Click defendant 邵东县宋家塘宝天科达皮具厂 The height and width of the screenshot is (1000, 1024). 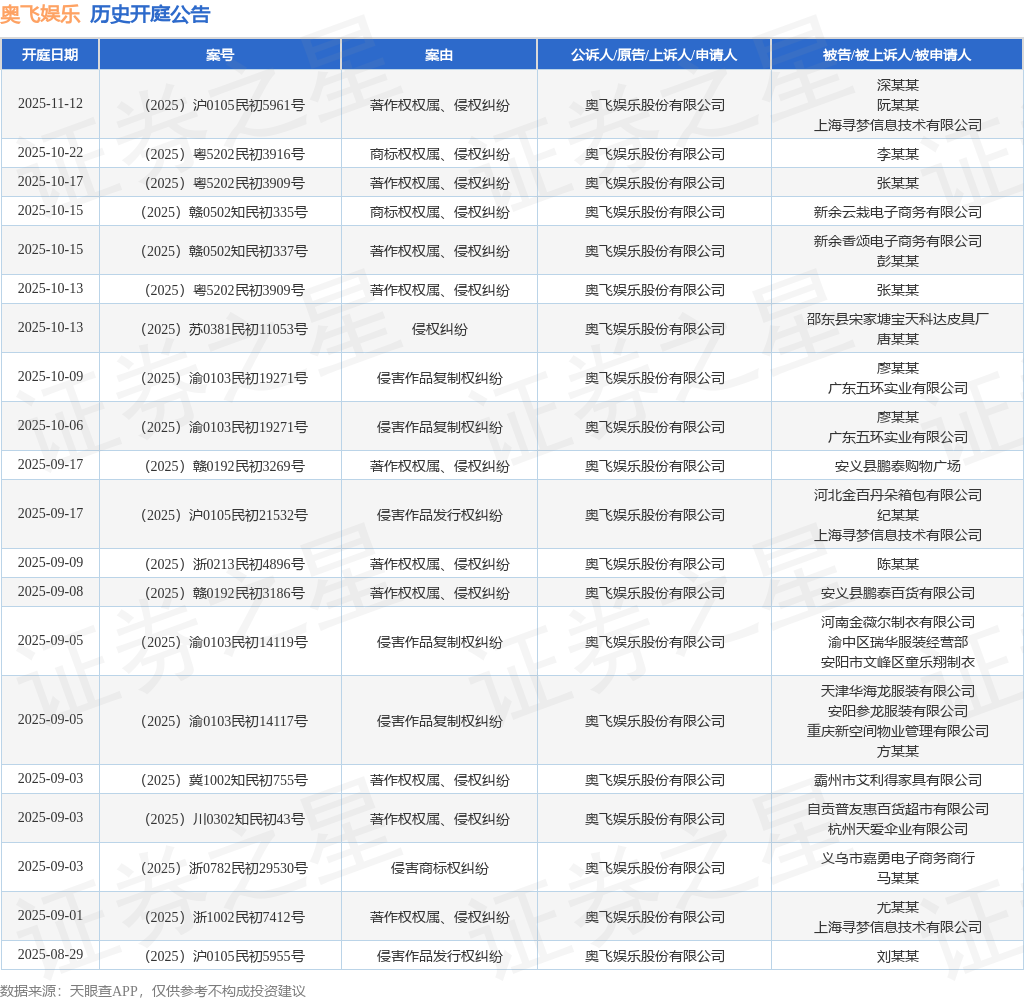[x=897, y=319]
